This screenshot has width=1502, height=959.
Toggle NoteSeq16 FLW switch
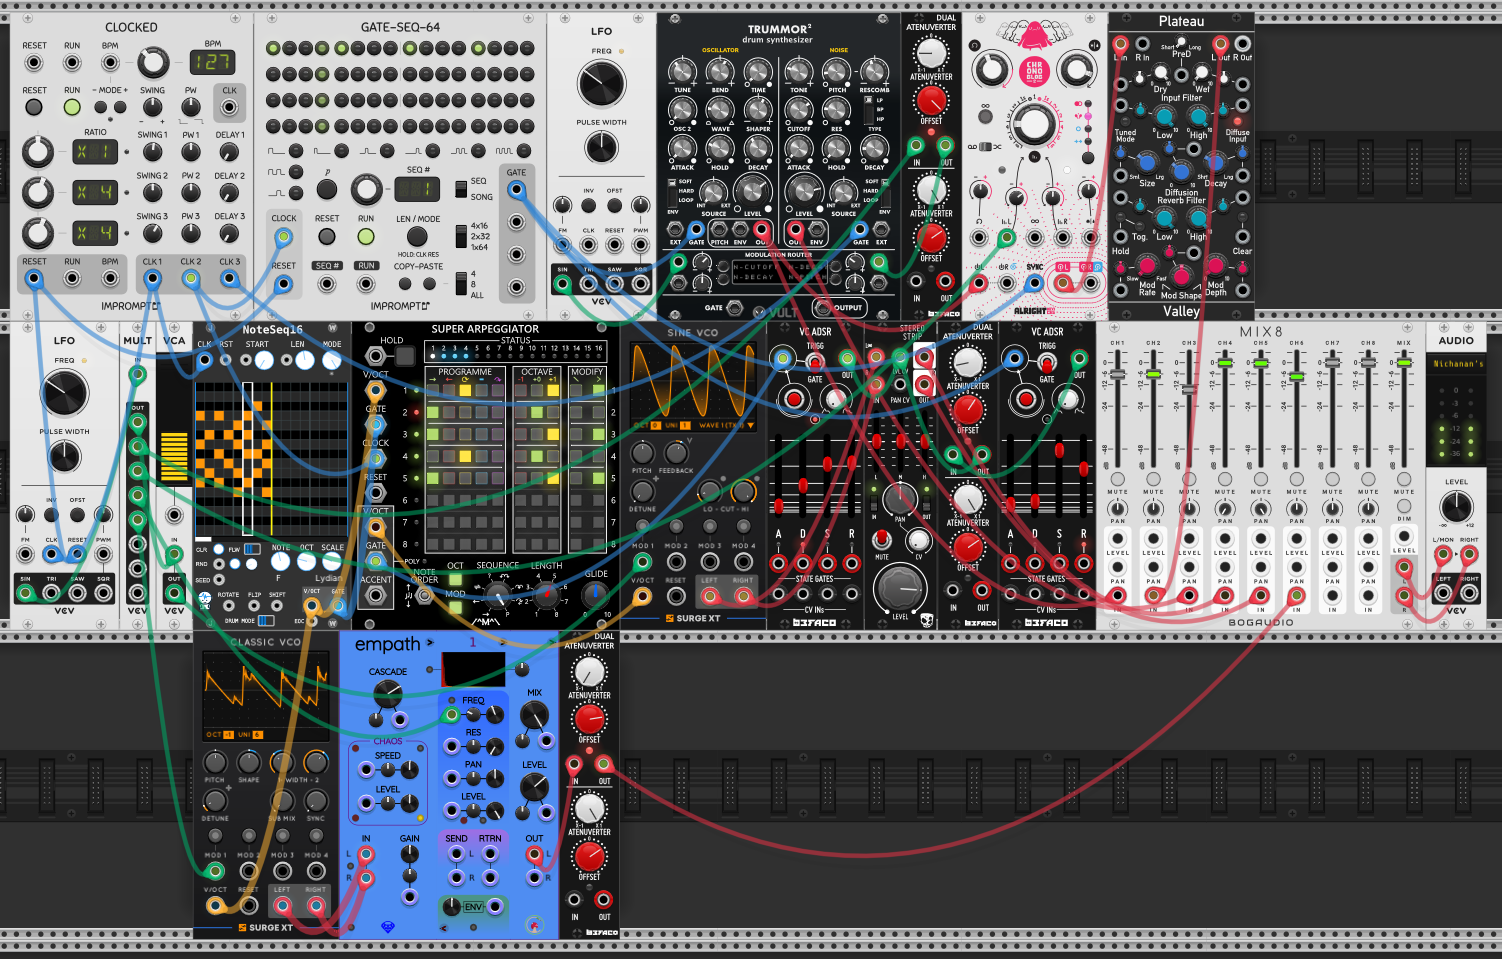coord(251,549)
